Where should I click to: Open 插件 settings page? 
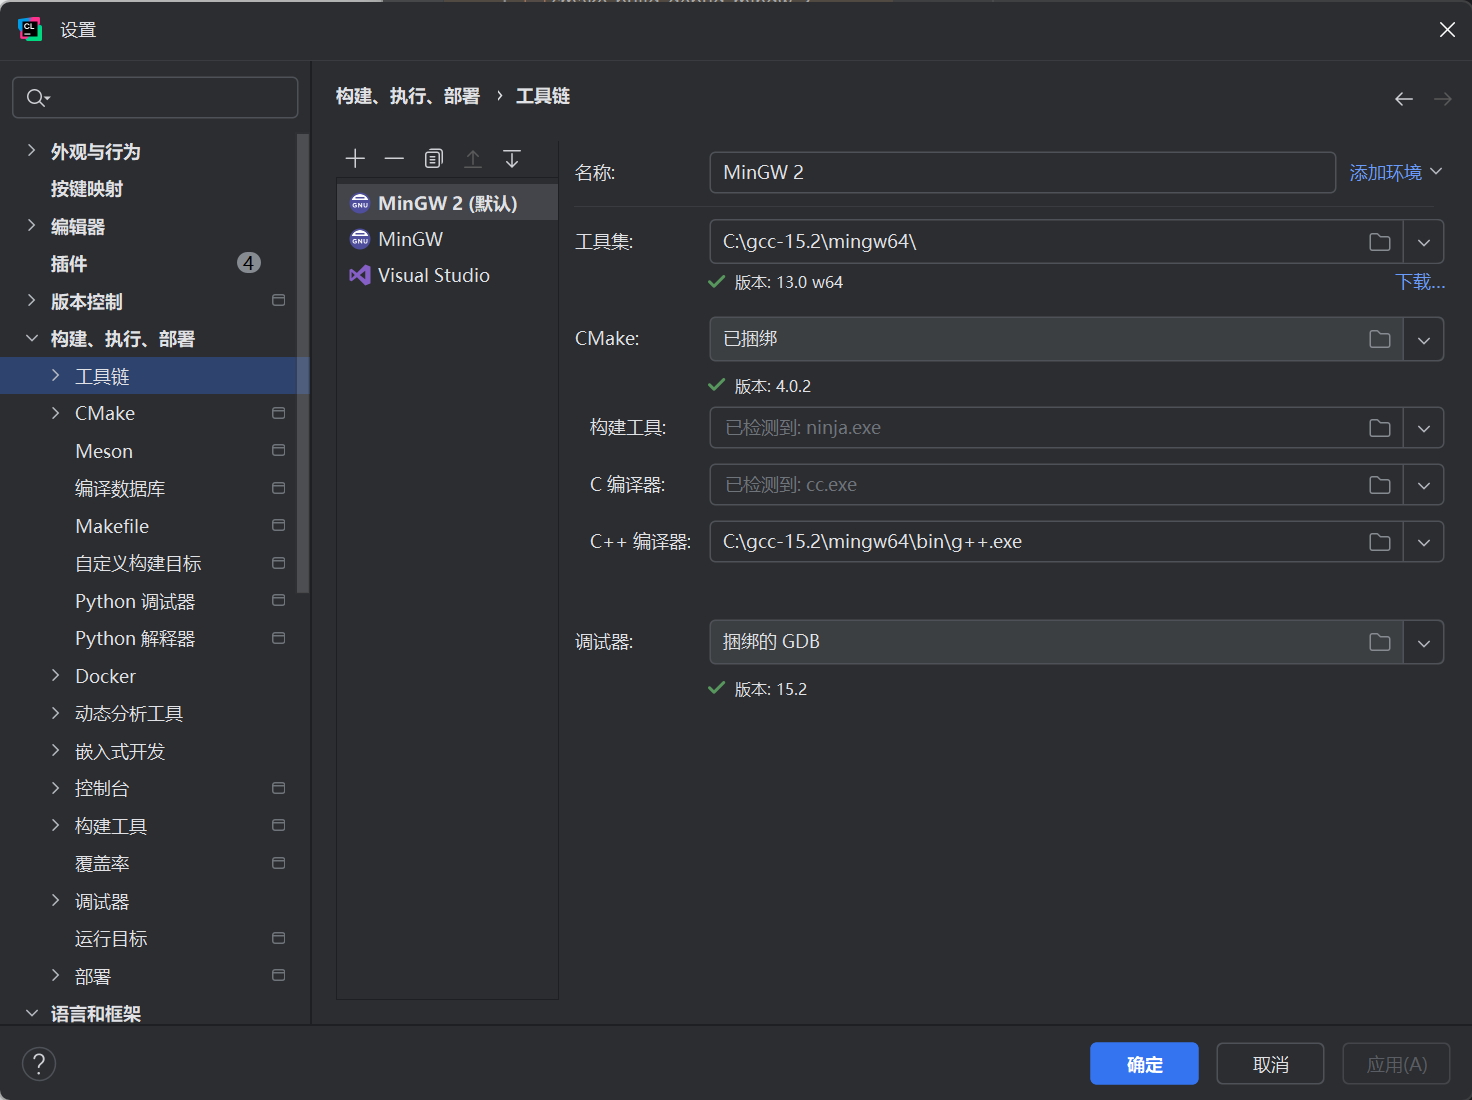(69, 264)
